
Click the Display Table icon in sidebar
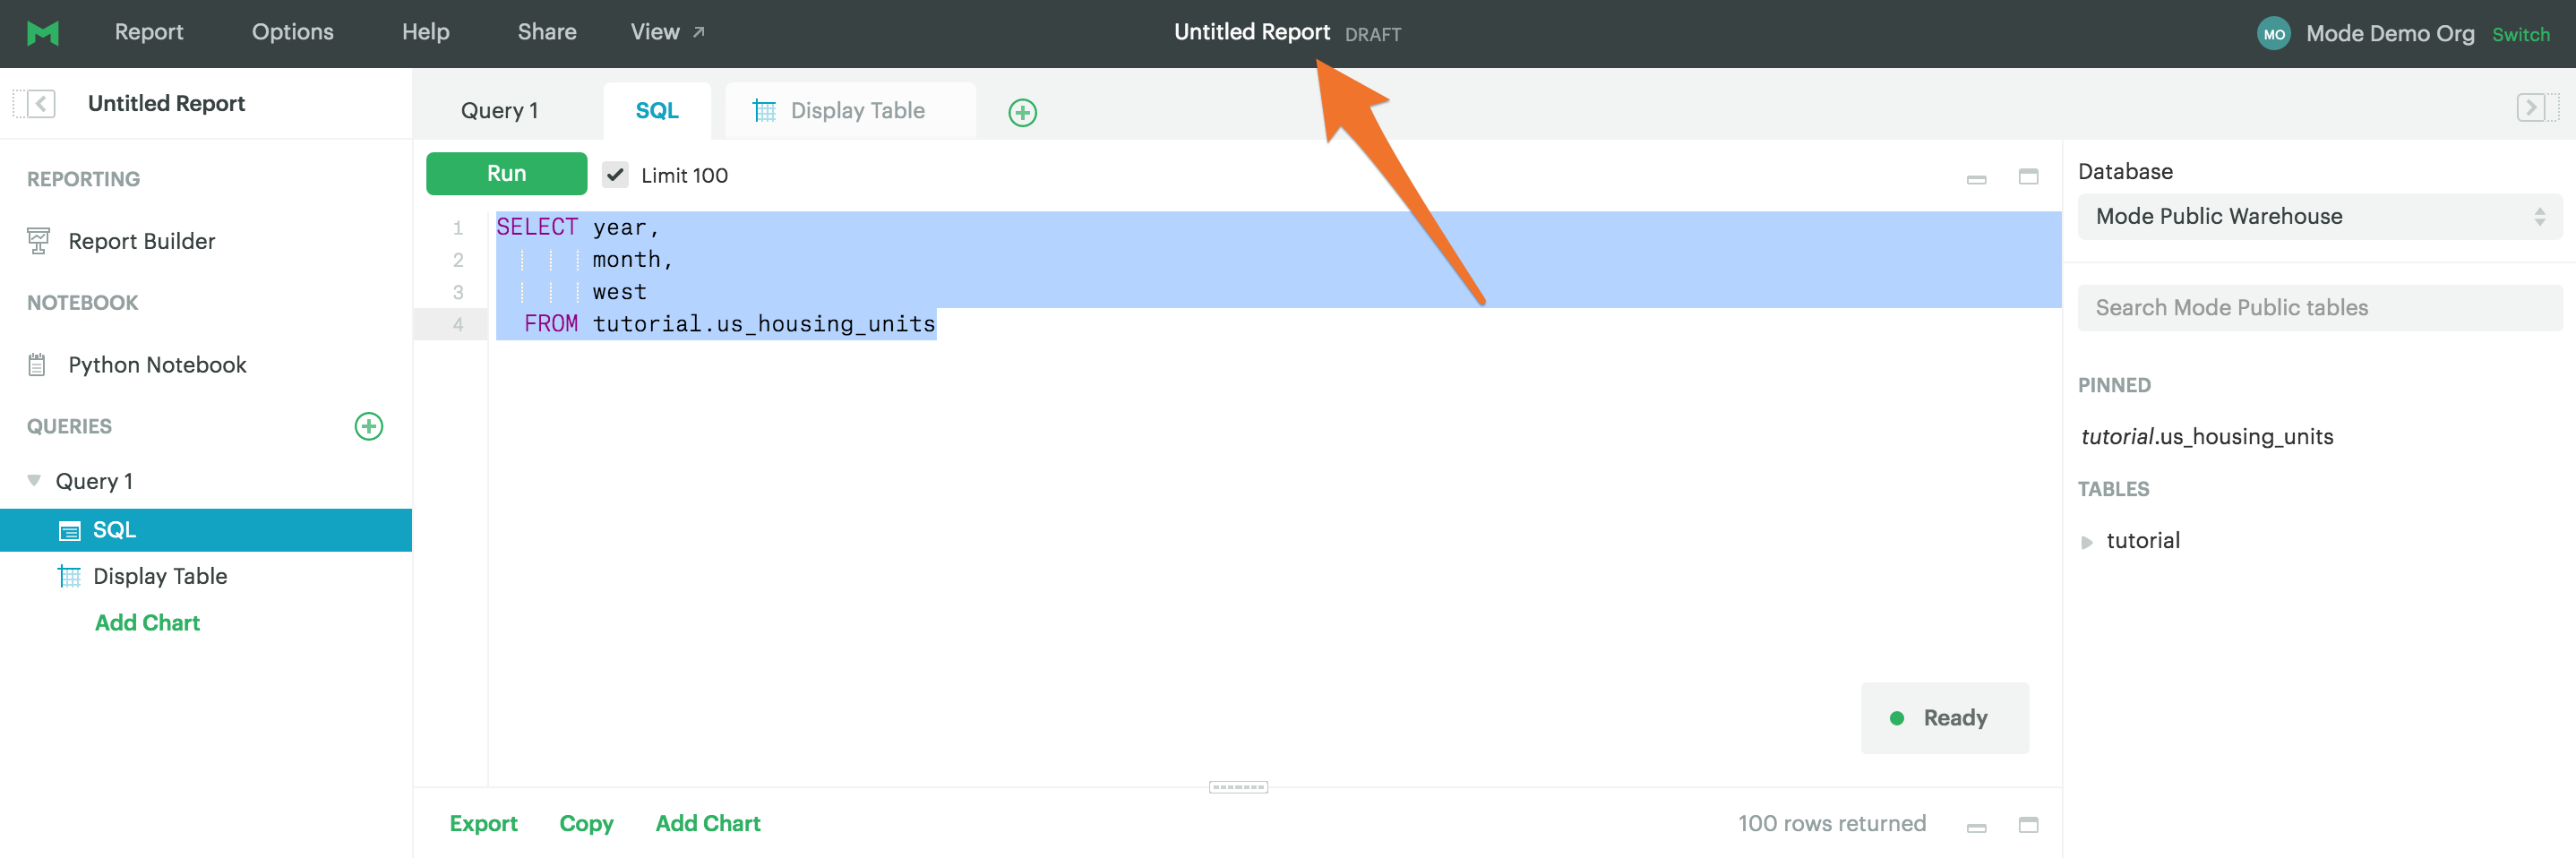tap(69, 576)
